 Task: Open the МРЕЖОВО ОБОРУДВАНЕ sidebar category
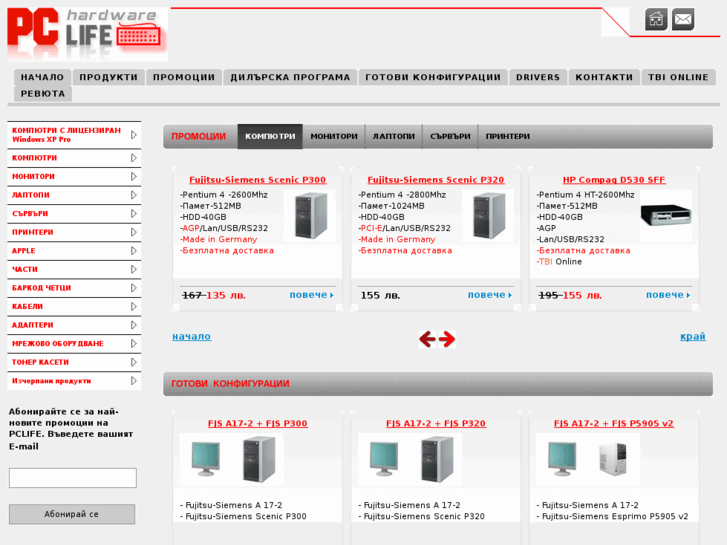coord(74,344)
